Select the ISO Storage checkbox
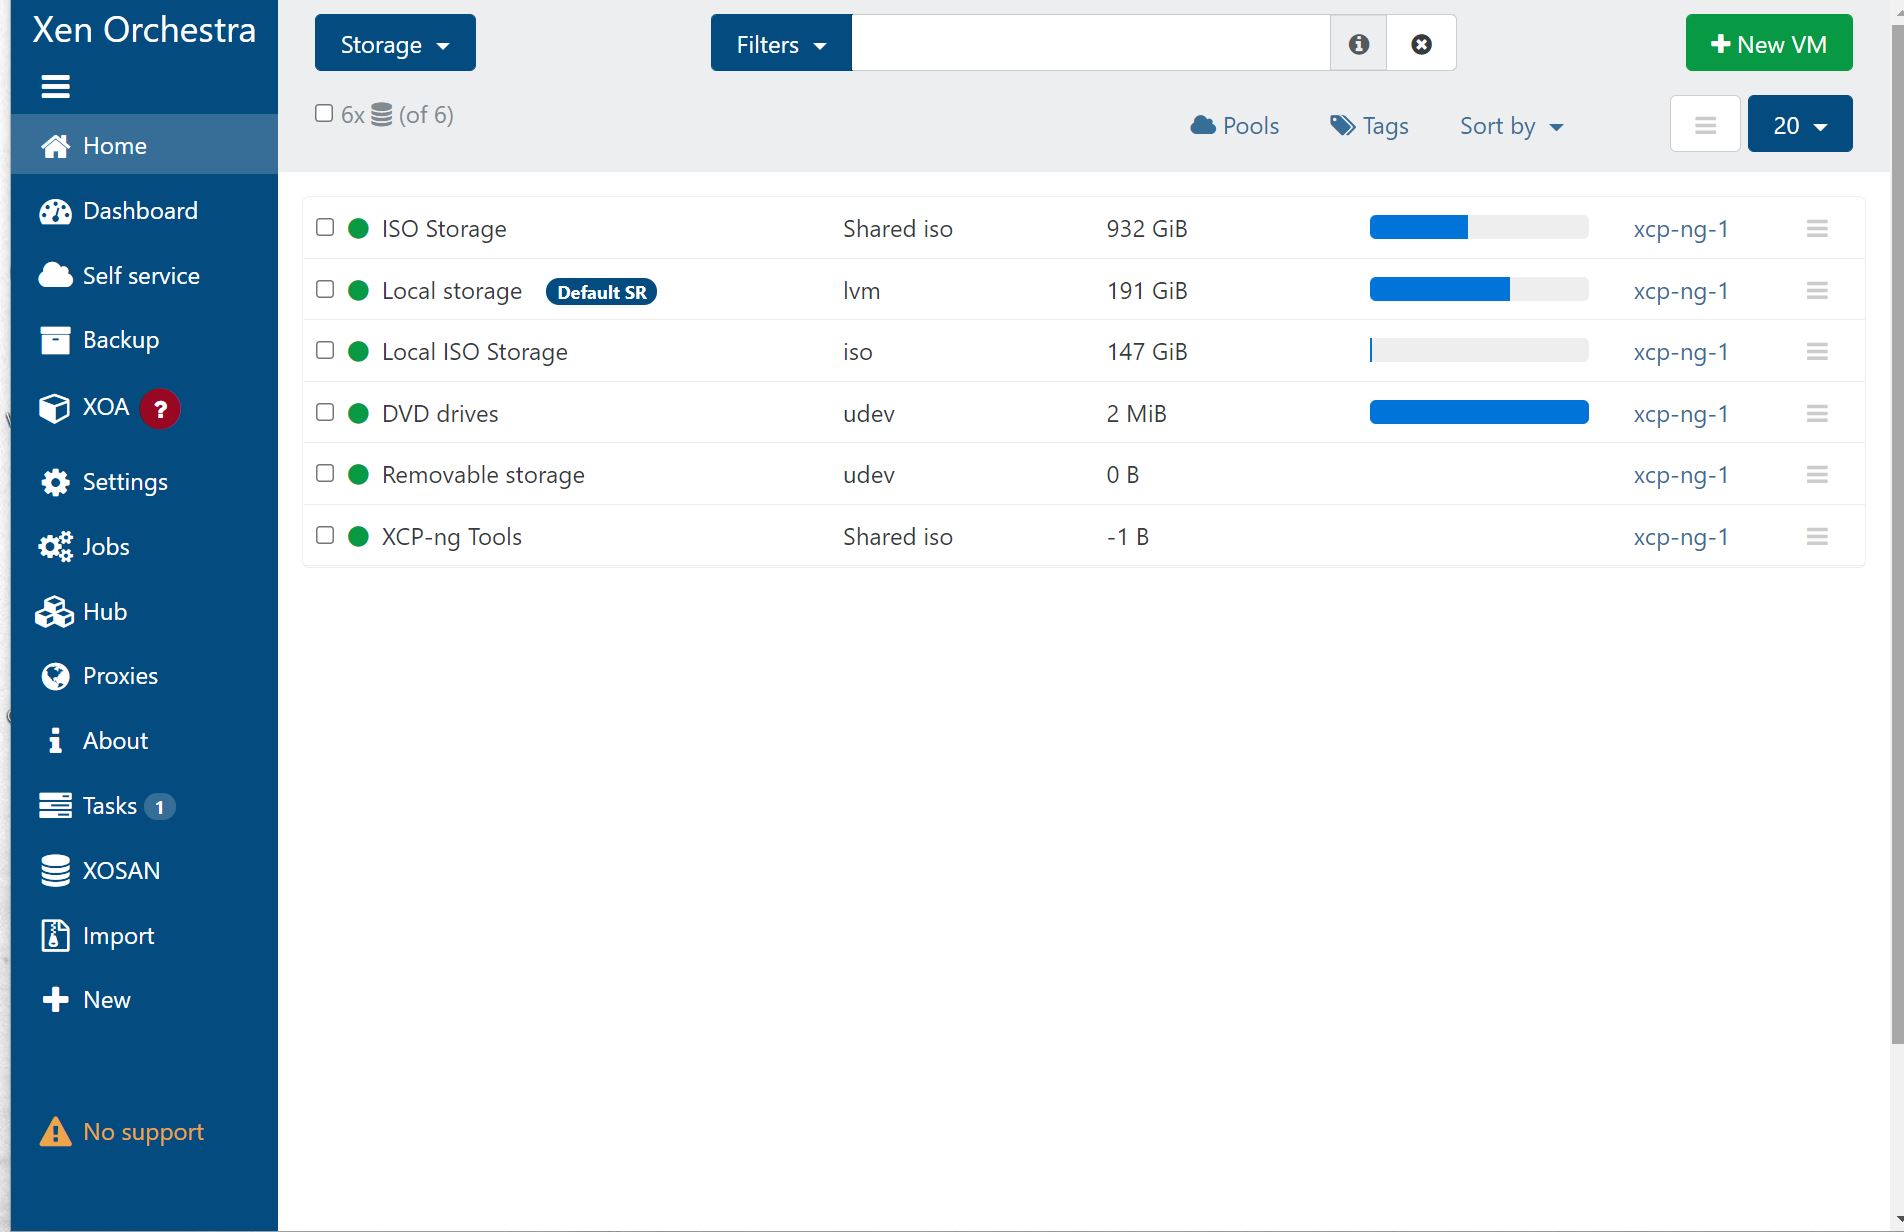Viewport: 1904px width, 1232px height. click(325, 228)
